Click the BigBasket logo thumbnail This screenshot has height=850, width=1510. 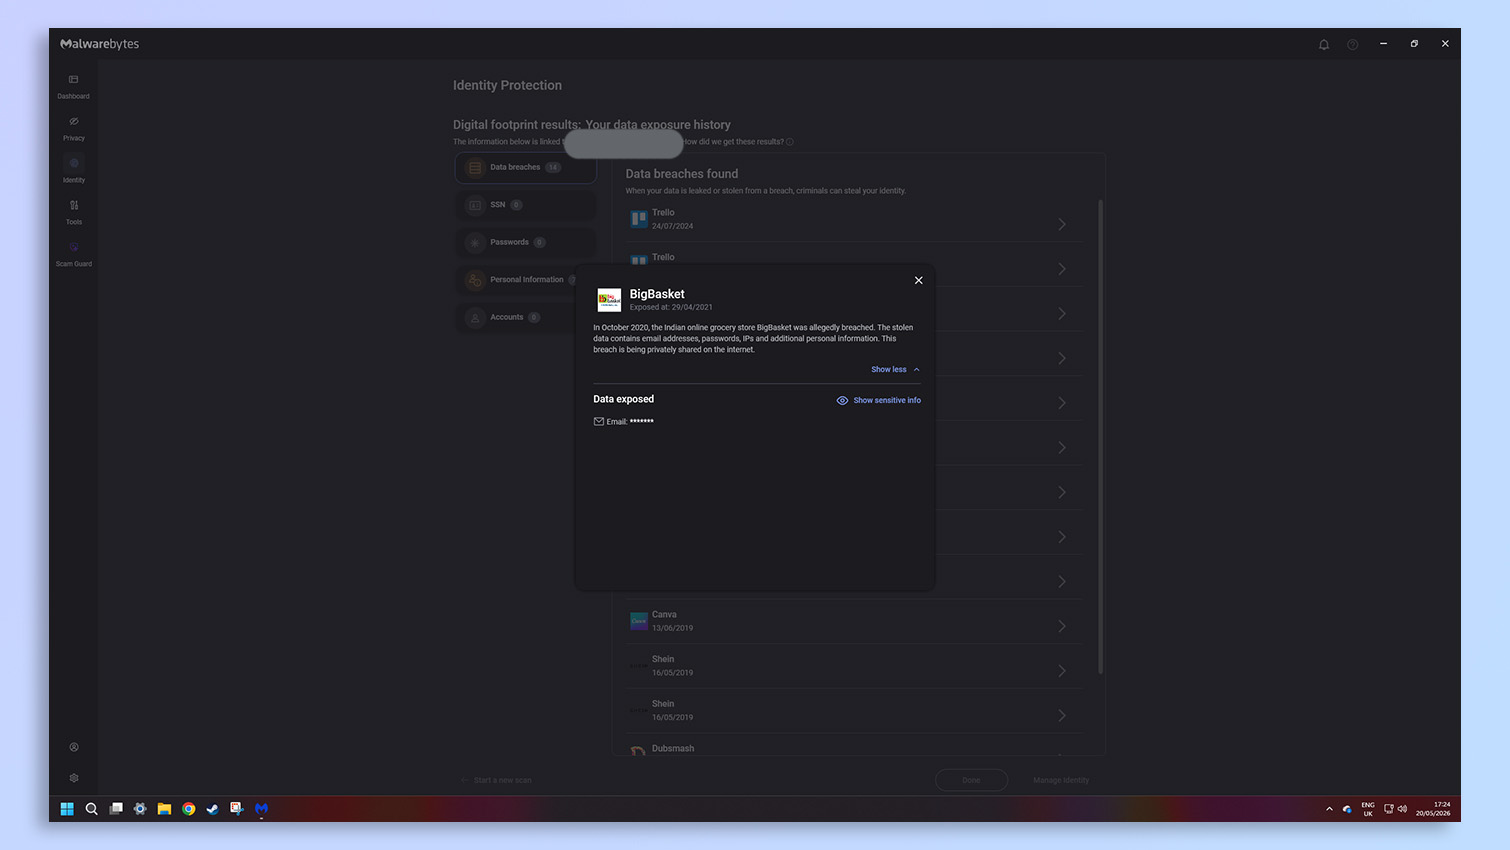coord(609,300)
